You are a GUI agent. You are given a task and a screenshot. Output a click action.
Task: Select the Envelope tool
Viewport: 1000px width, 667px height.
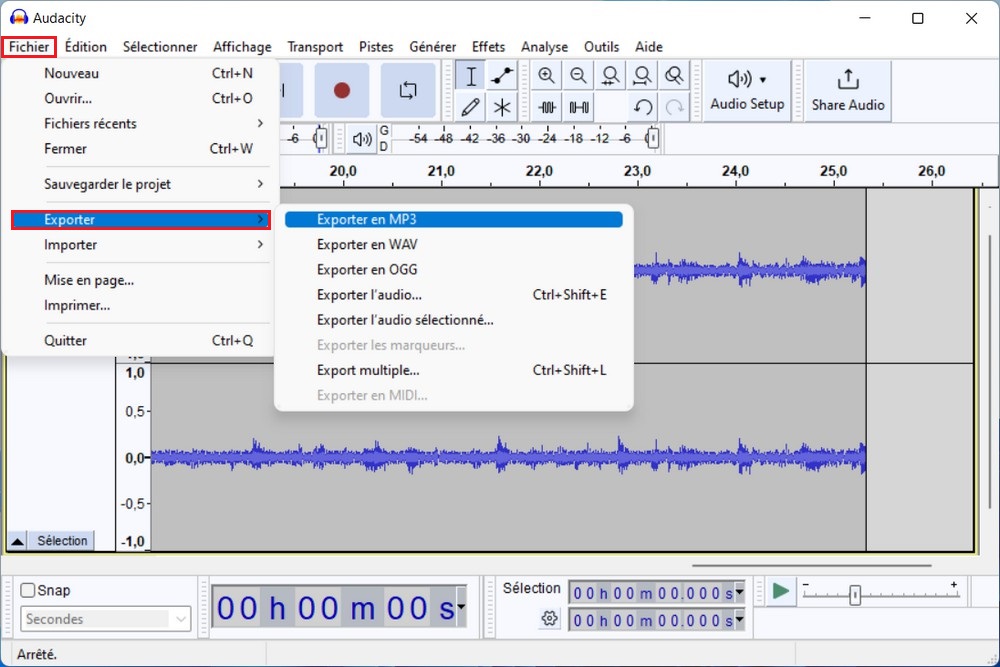coord(502,76)
